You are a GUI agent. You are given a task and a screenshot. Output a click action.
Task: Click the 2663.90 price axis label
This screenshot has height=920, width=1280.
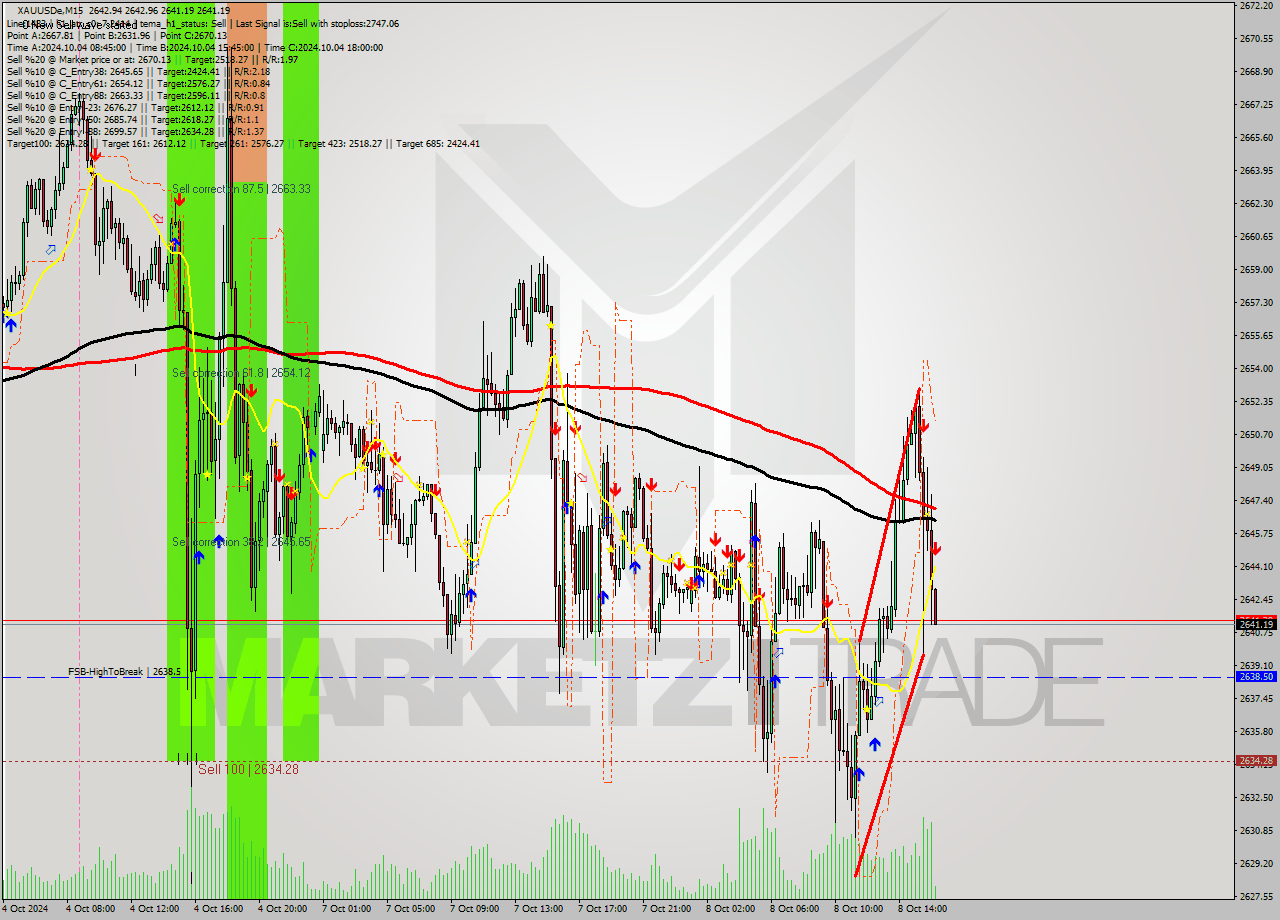tap(1256, 171)
